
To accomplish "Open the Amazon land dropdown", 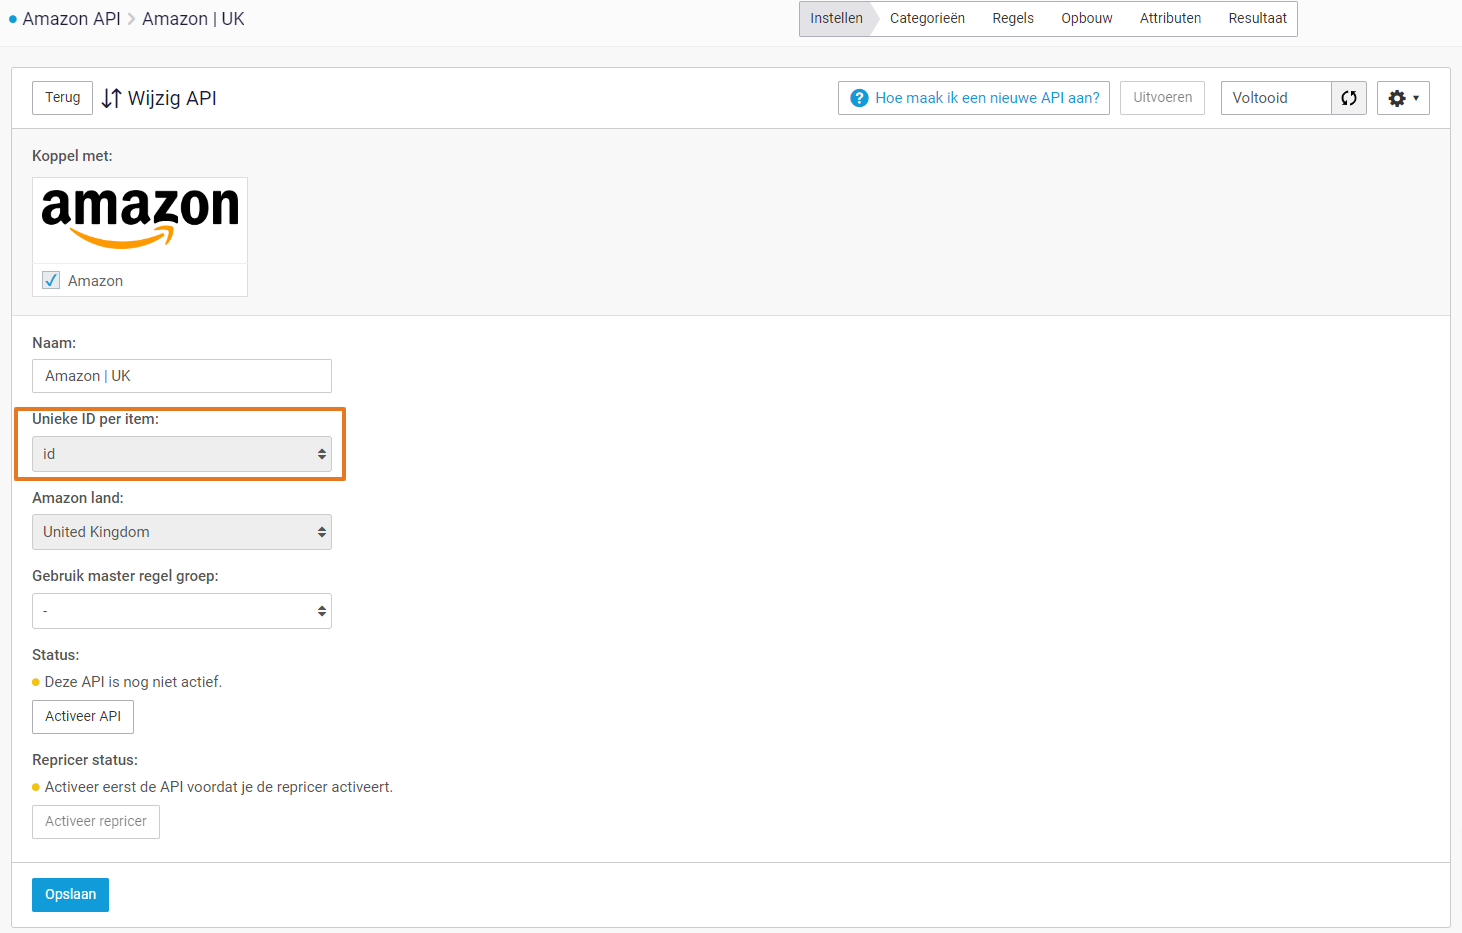I will coord(182,532).
